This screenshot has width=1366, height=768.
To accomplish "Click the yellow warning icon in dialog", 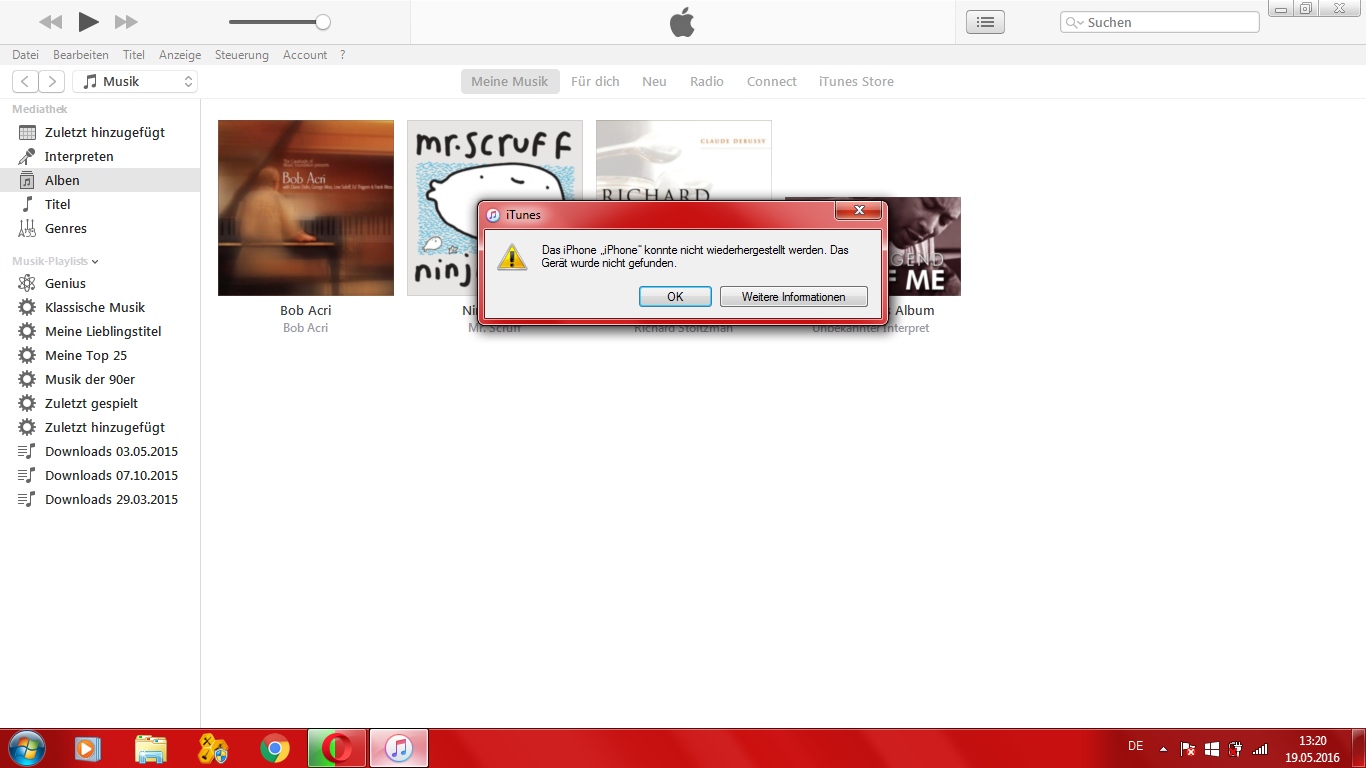I will pos(513,257).
